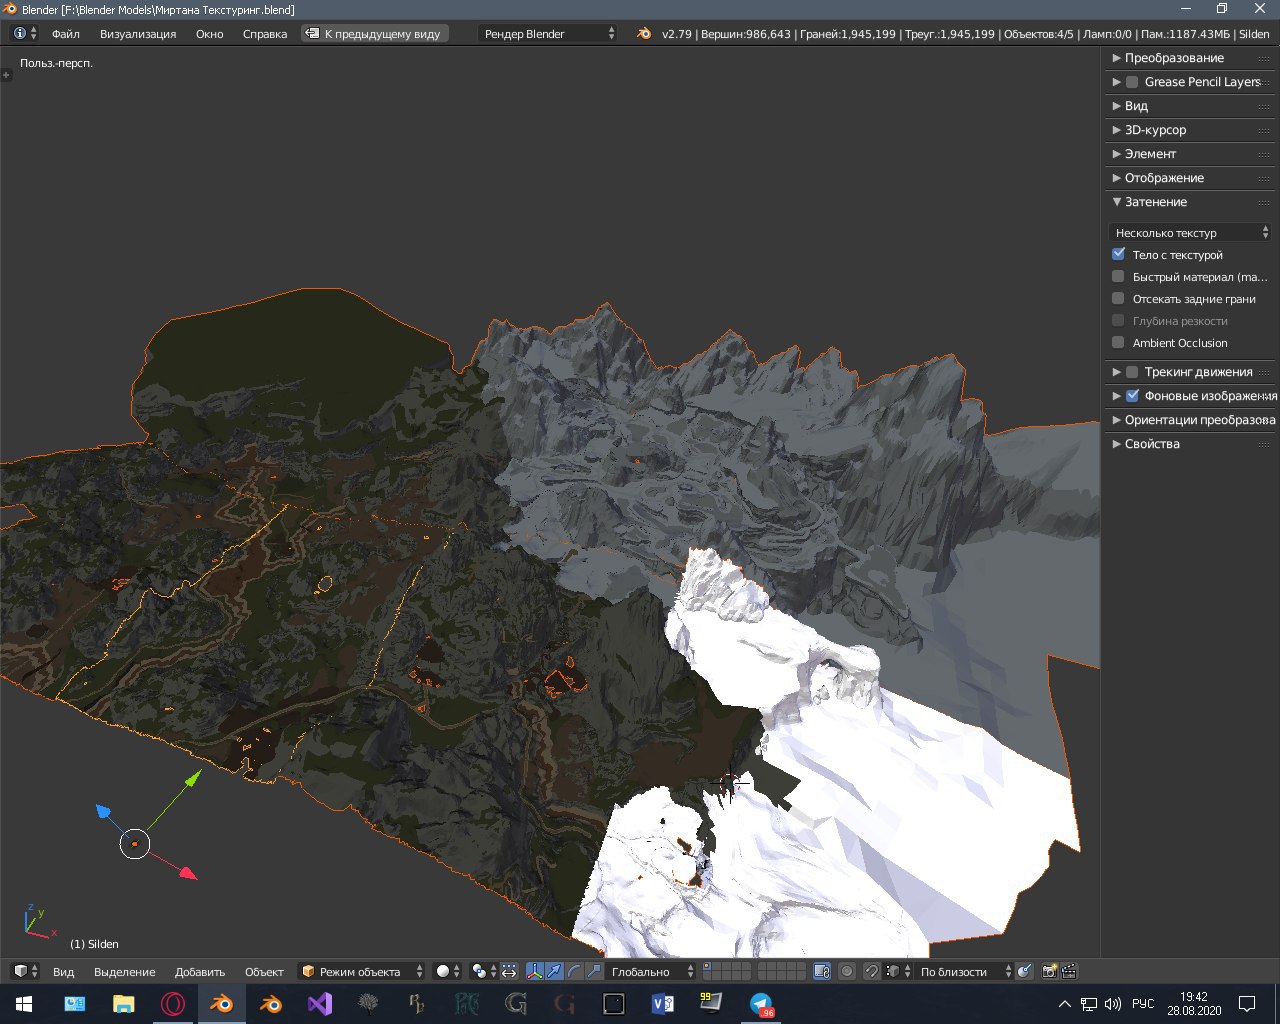1280x1024 pixels.
Task: Click the Windows Start button
Action: (24, 1003)
